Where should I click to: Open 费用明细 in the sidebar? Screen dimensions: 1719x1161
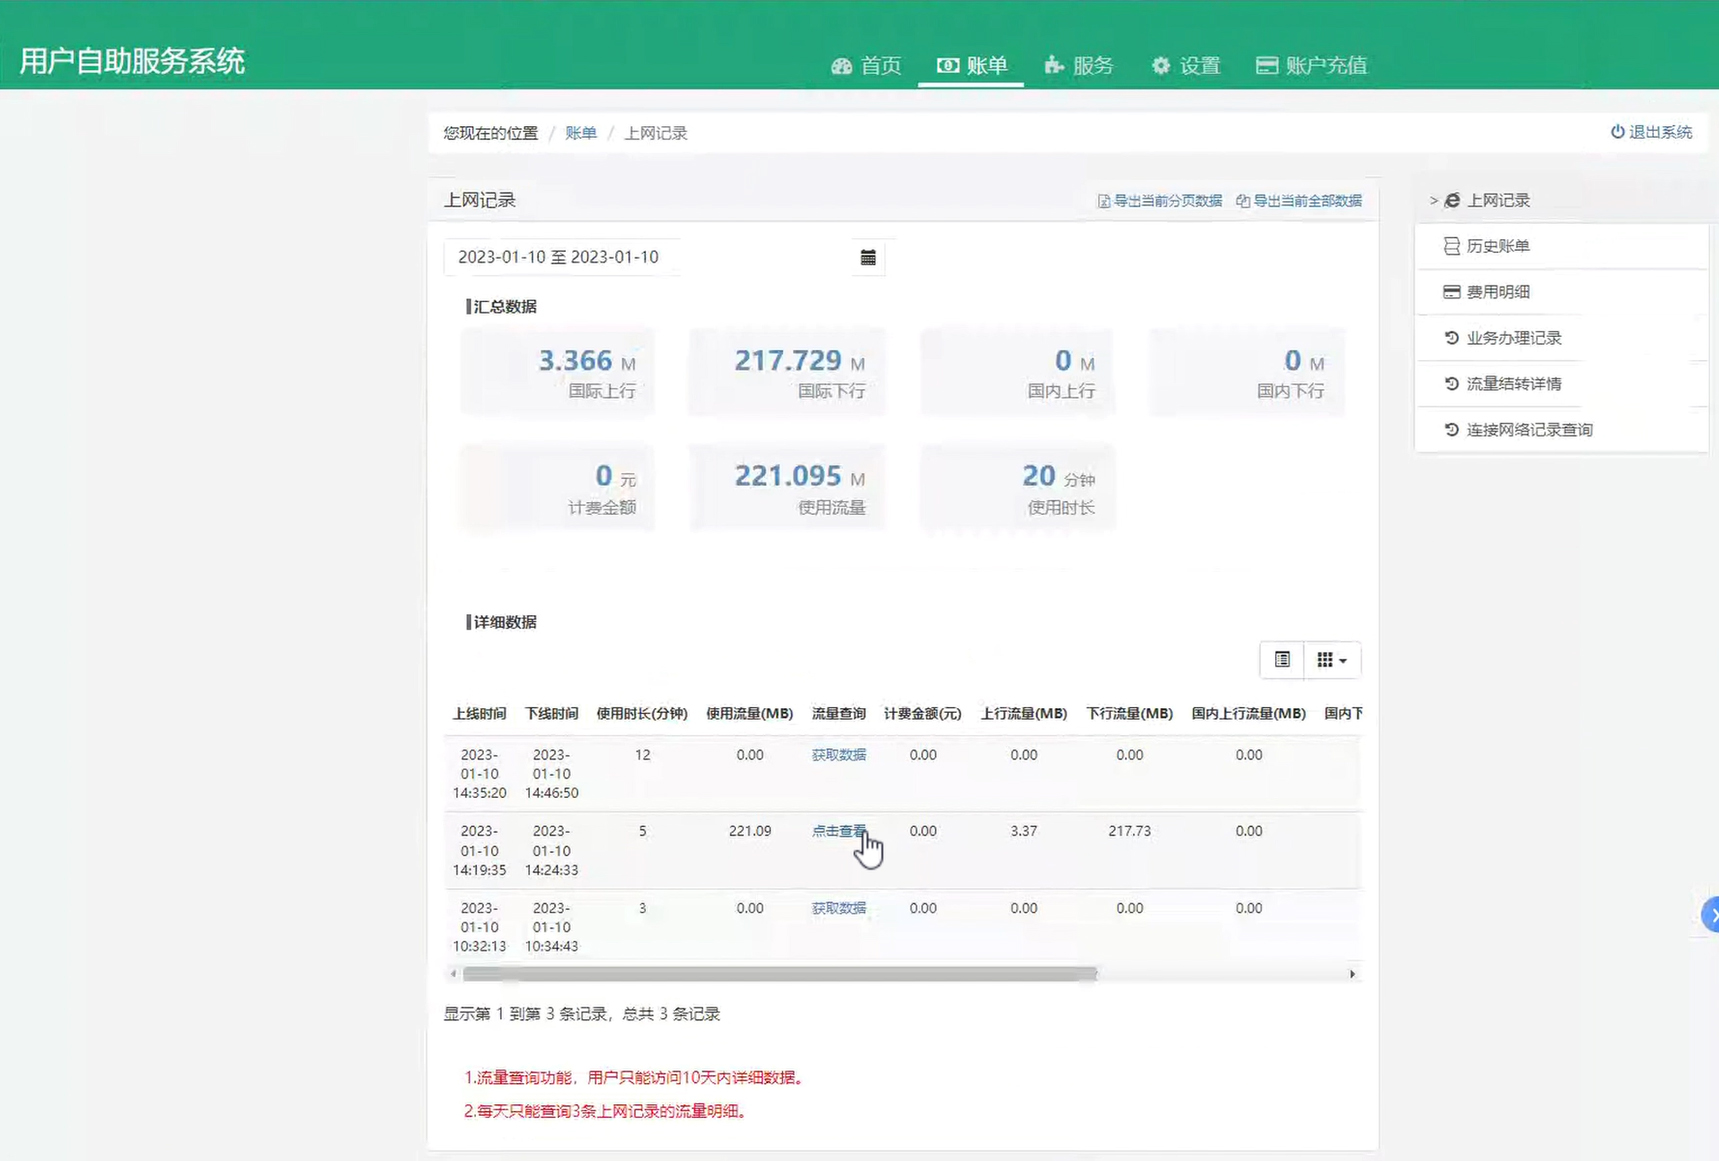coord(1497,292)
